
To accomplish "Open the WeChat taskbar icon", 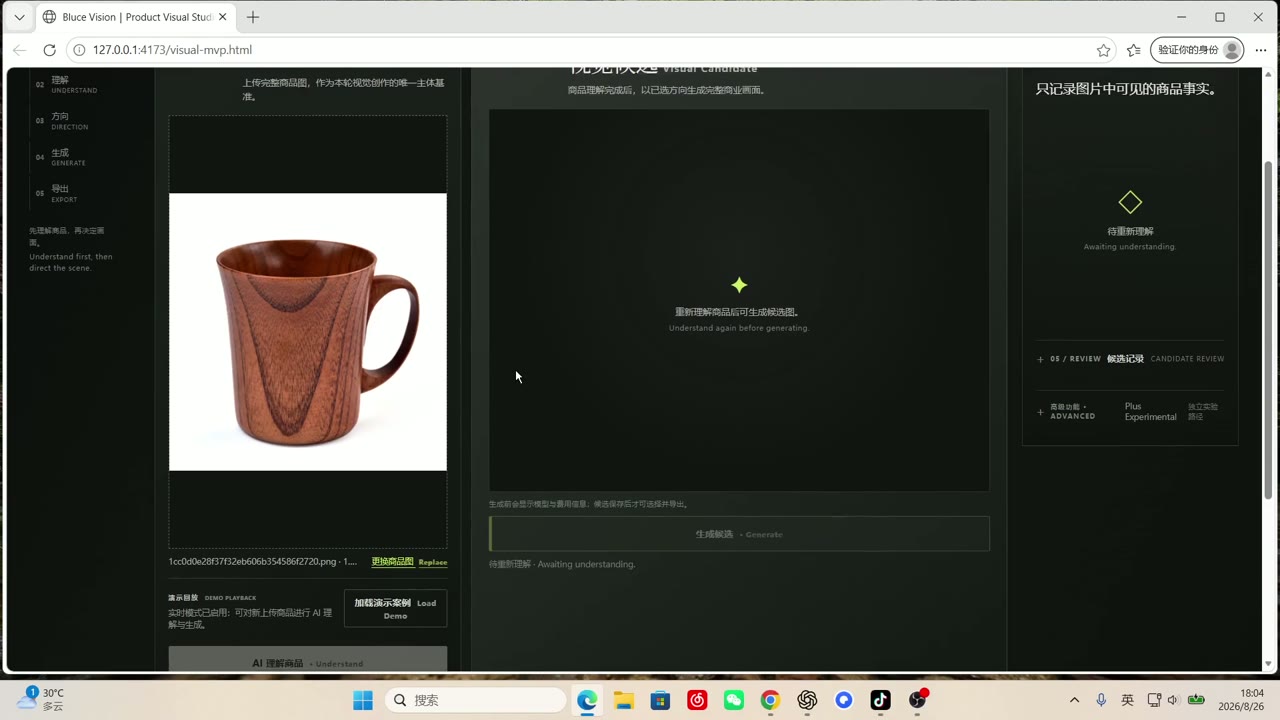I will tap(734, 700).
